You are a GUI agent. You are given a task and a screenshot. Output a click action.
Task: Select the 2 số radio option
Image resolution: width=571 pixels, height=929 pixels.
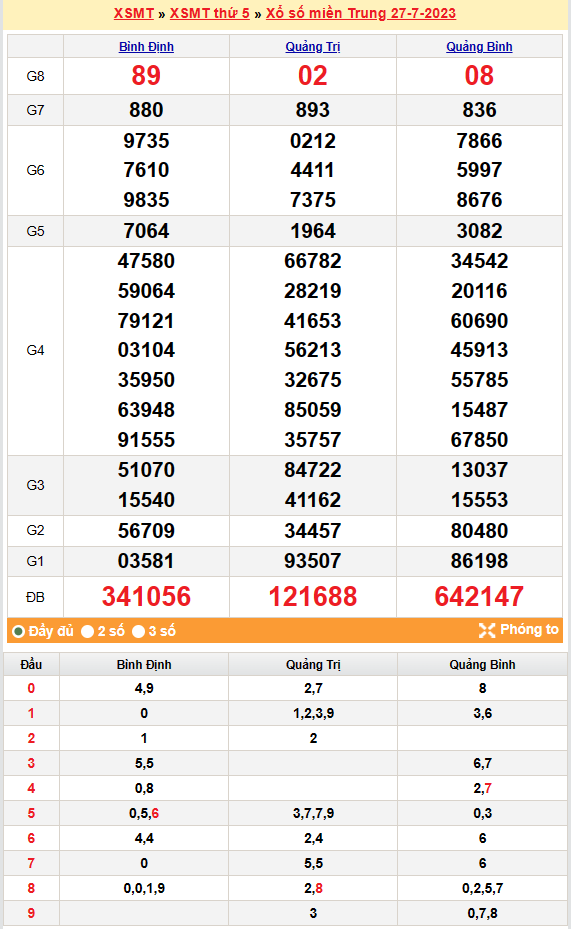pyautogui.click(x=88, y=632)
